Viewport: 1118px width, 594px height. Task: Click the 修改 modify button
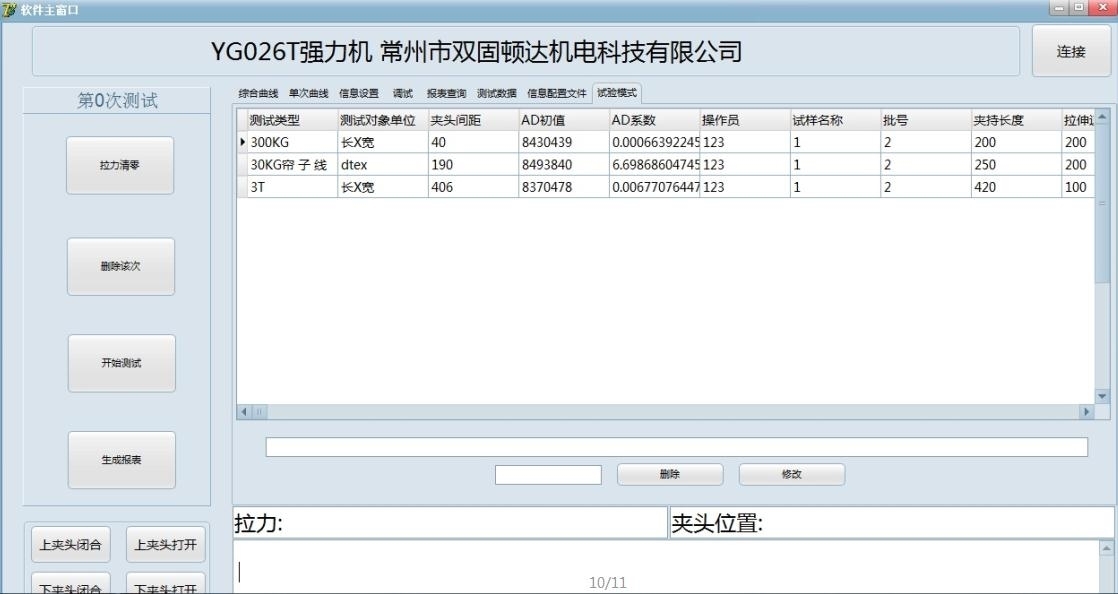[791, 475]
